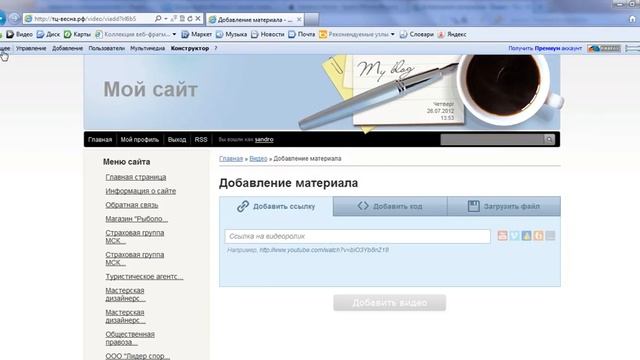
Task: Open the RSS feed link
Action: [x=201, y=140]
